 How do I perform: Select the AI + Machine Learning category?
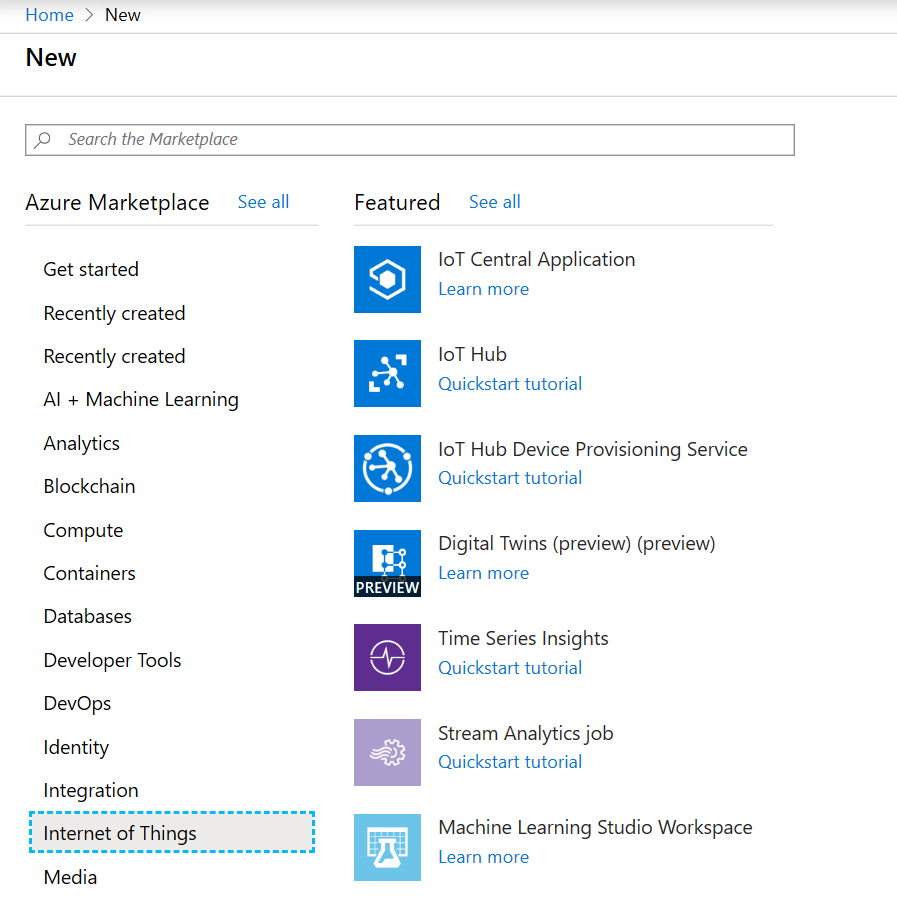click(141, 400)
